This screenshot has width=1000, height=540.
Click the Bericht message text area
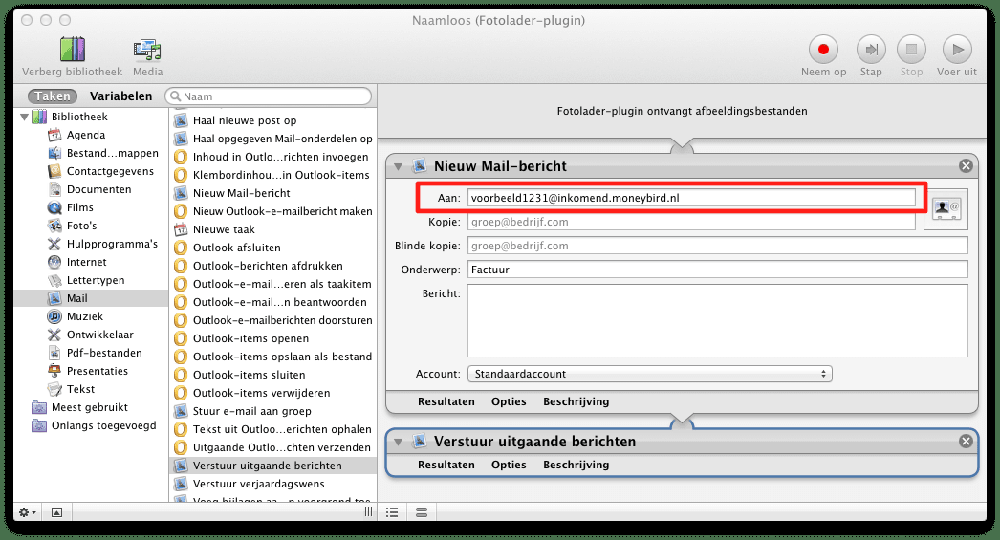click(x=717, y=320)
